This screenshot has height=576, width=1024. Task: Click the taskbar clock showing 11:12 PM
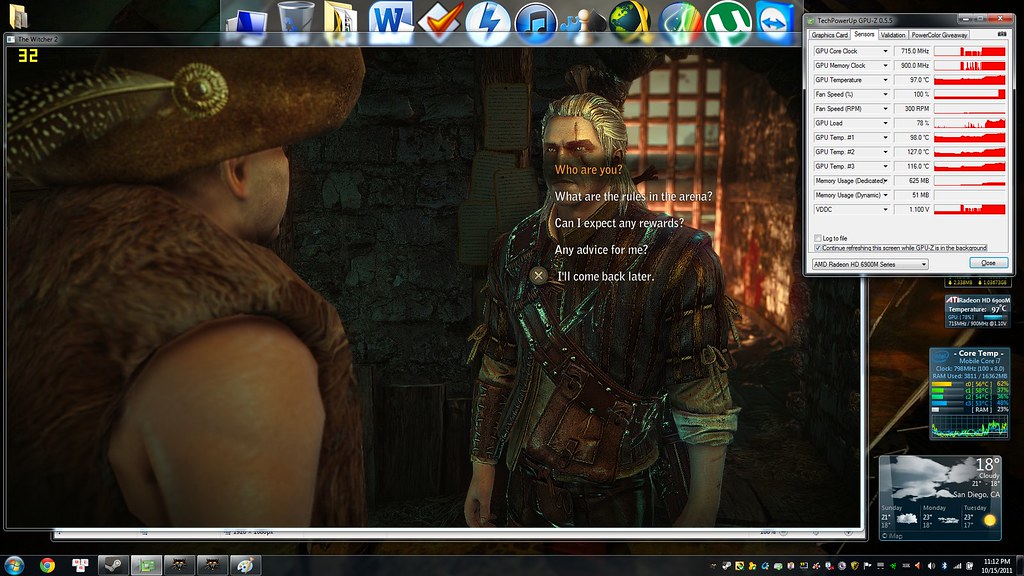(x=997, y=566)
